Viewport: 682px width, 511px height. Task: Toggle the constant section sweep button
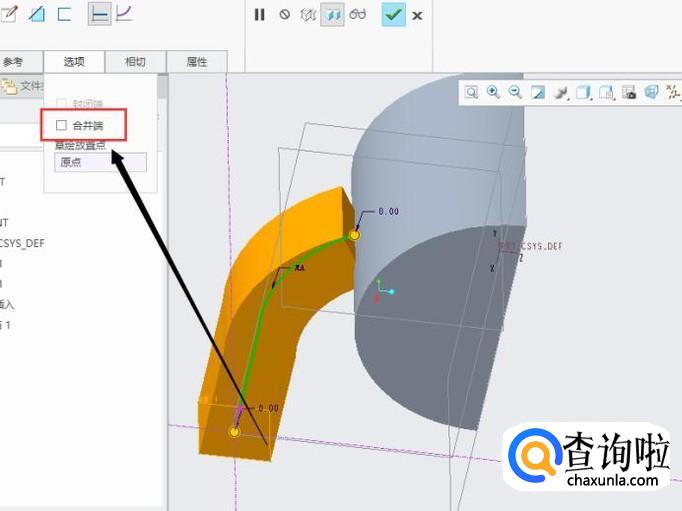tap(100, 14)
